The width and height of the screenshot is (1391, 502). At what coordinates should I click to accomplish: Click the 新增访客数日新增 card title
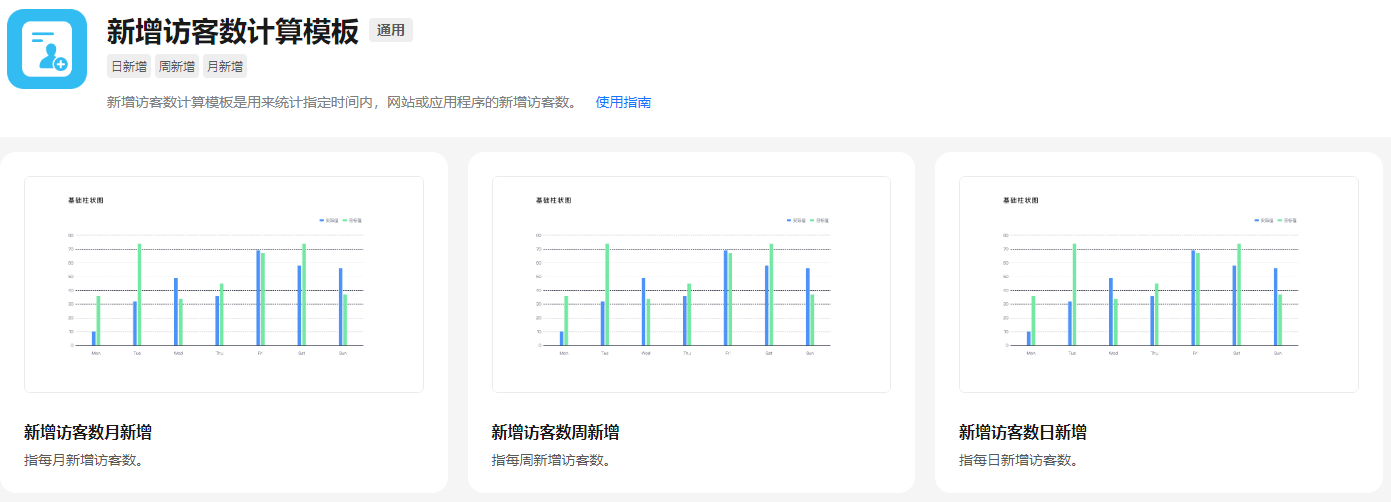(1022, 432)
